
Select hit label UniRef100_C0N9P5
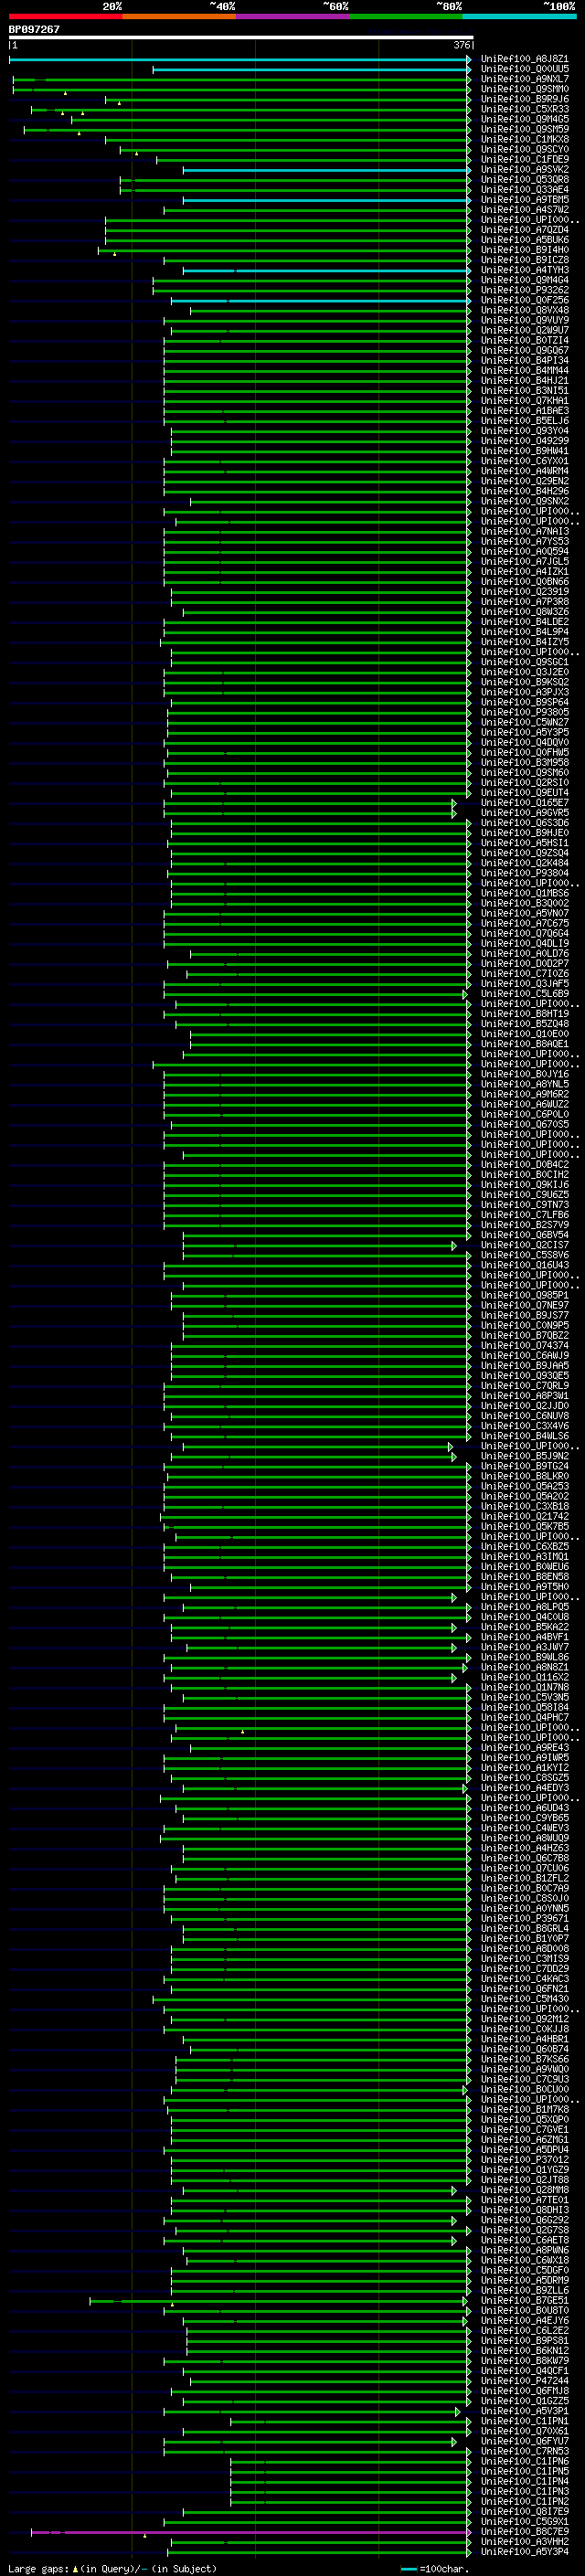point(525,1325)
